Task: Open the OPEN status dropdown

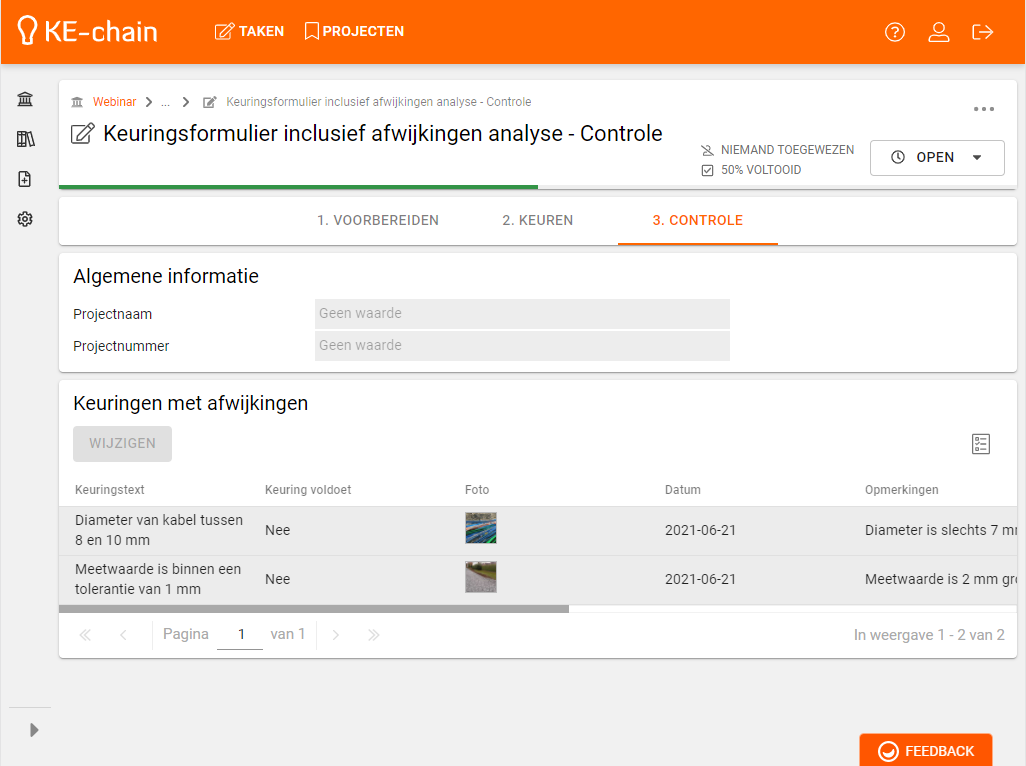Action: pos(937,158)
